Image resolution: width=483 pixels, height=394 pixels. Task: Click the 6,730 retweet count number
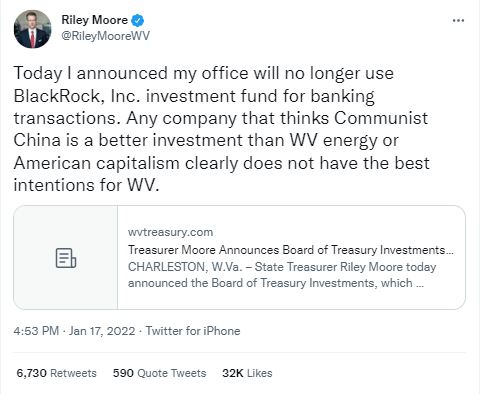click(x=31, y=373)
